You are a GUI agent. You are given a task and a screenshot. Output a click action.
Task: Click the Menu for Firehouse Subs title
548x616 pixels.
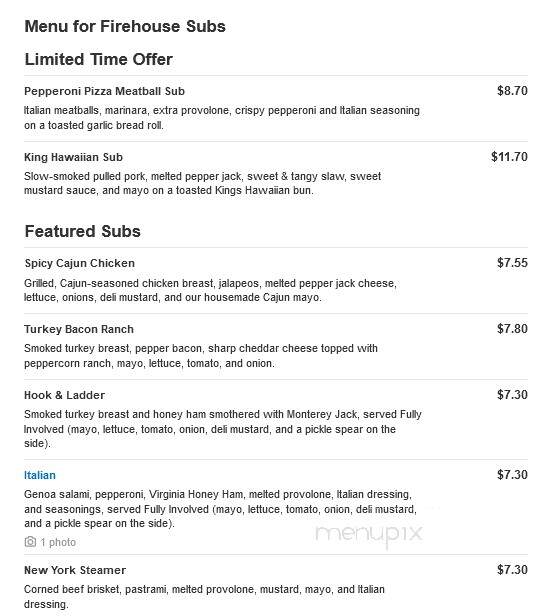125,26
